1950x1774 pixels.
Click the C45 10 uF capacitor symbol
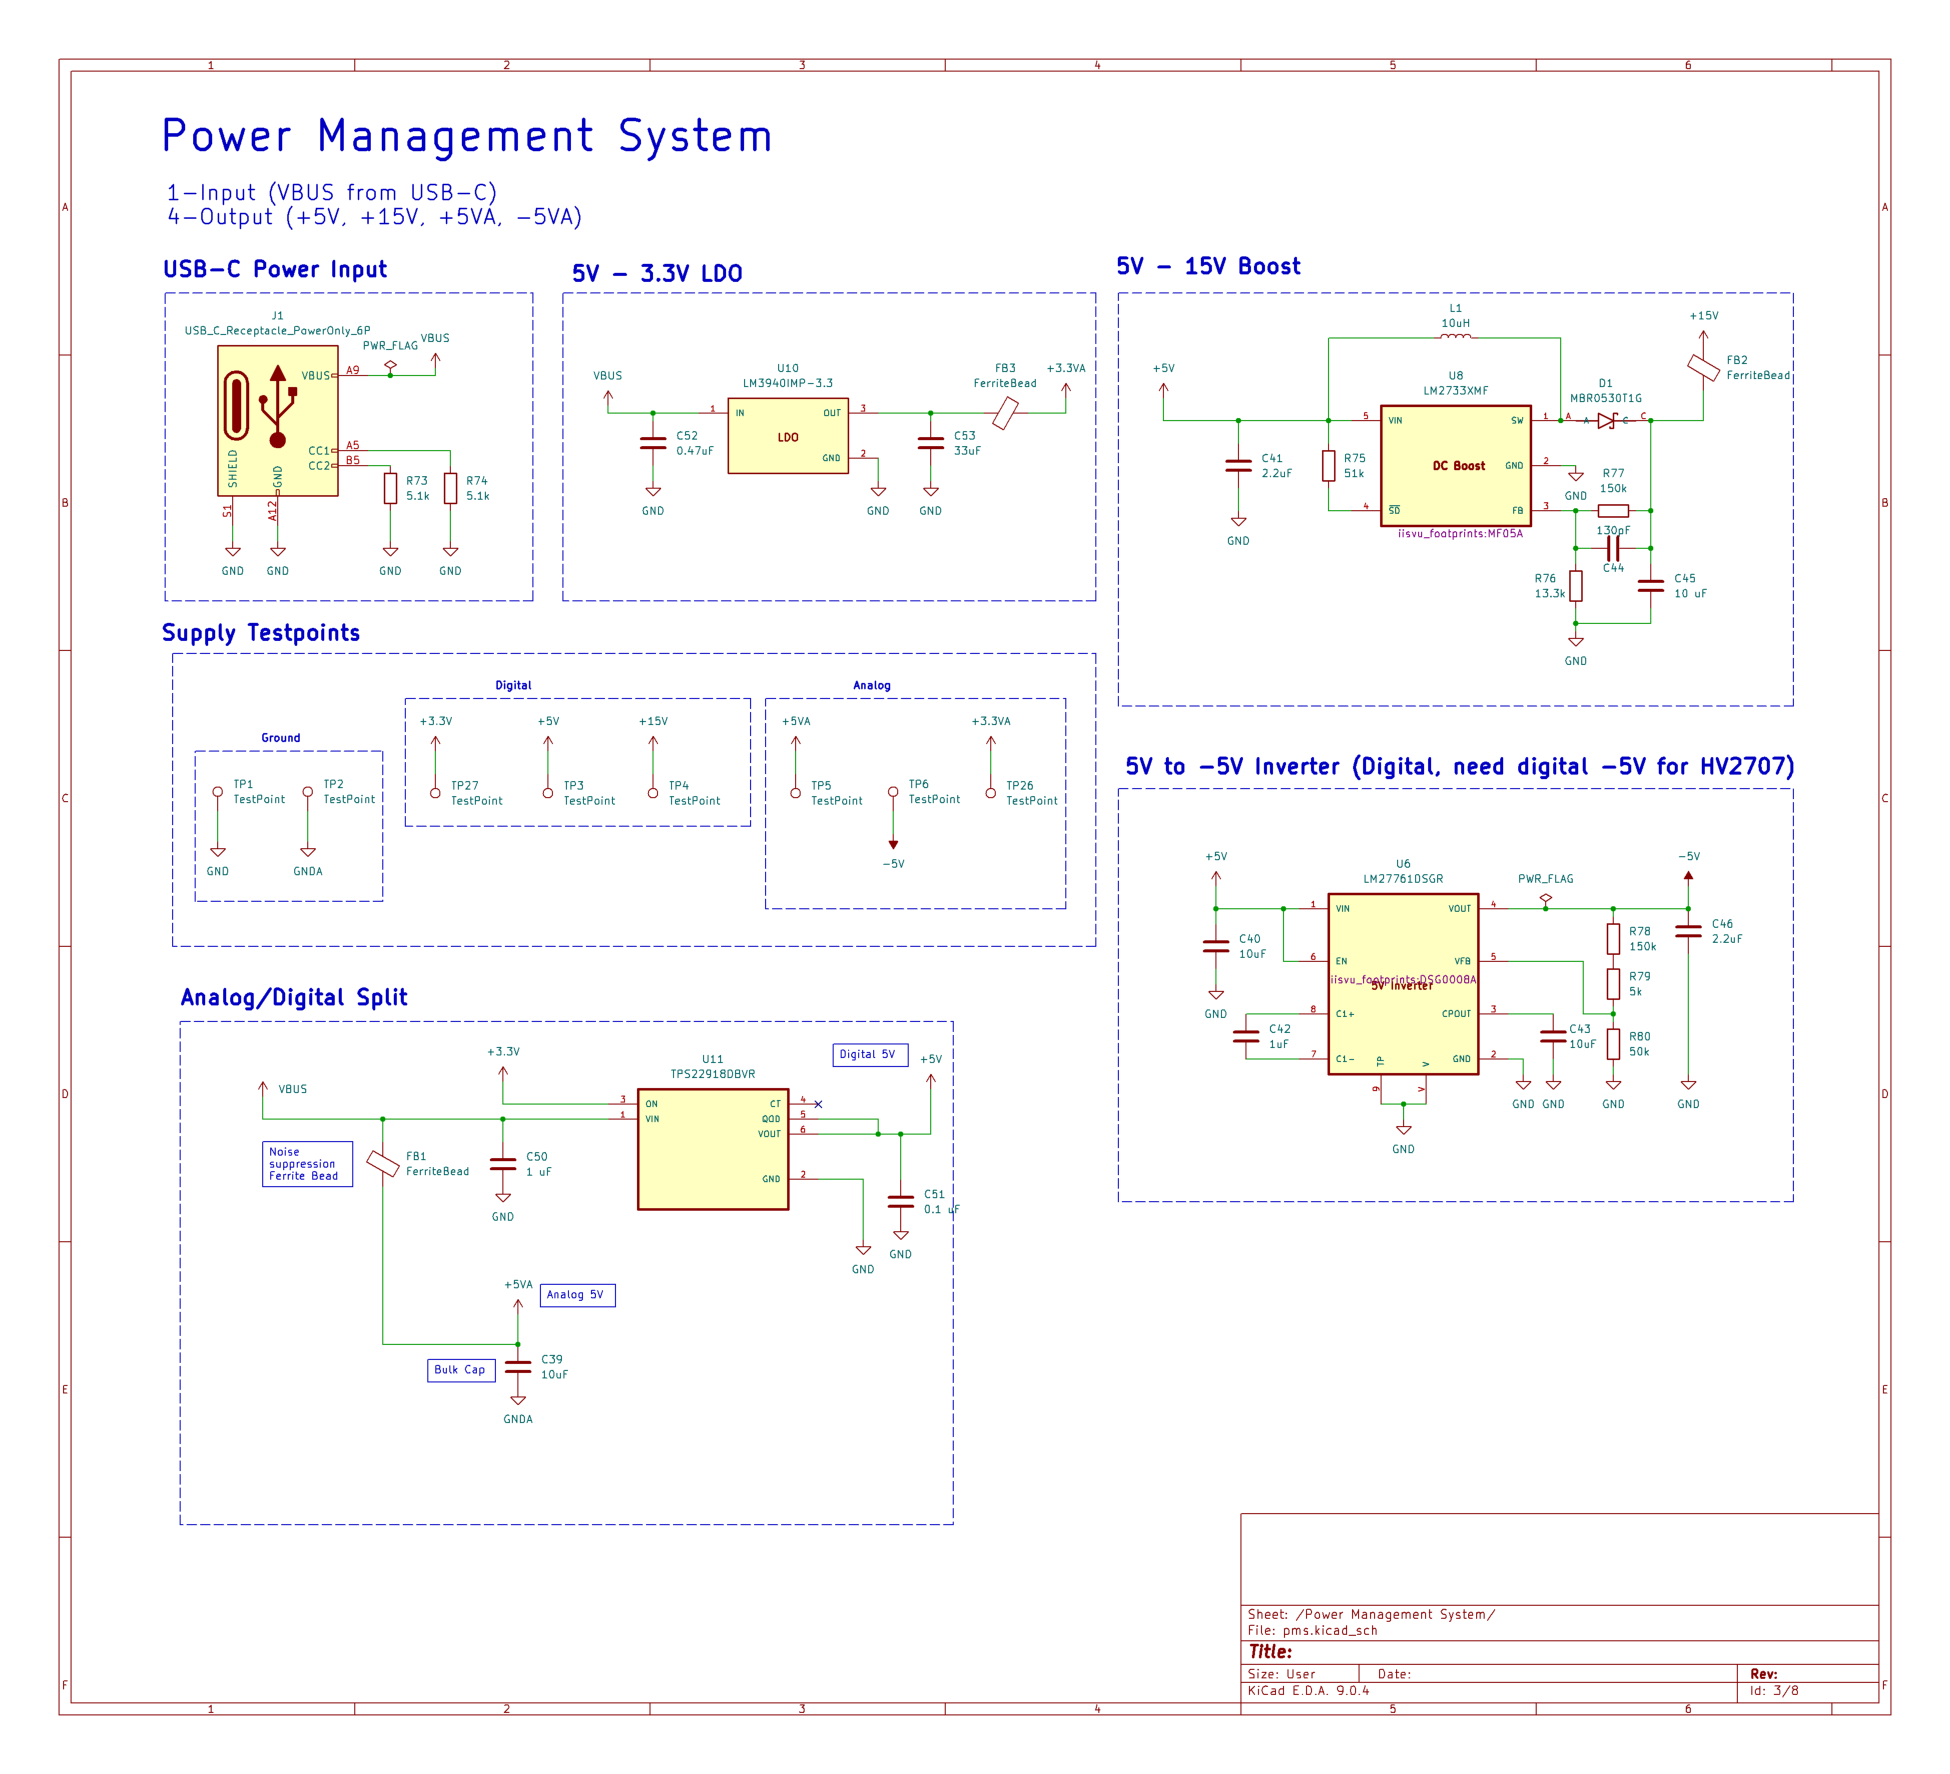coord(1651,586)
